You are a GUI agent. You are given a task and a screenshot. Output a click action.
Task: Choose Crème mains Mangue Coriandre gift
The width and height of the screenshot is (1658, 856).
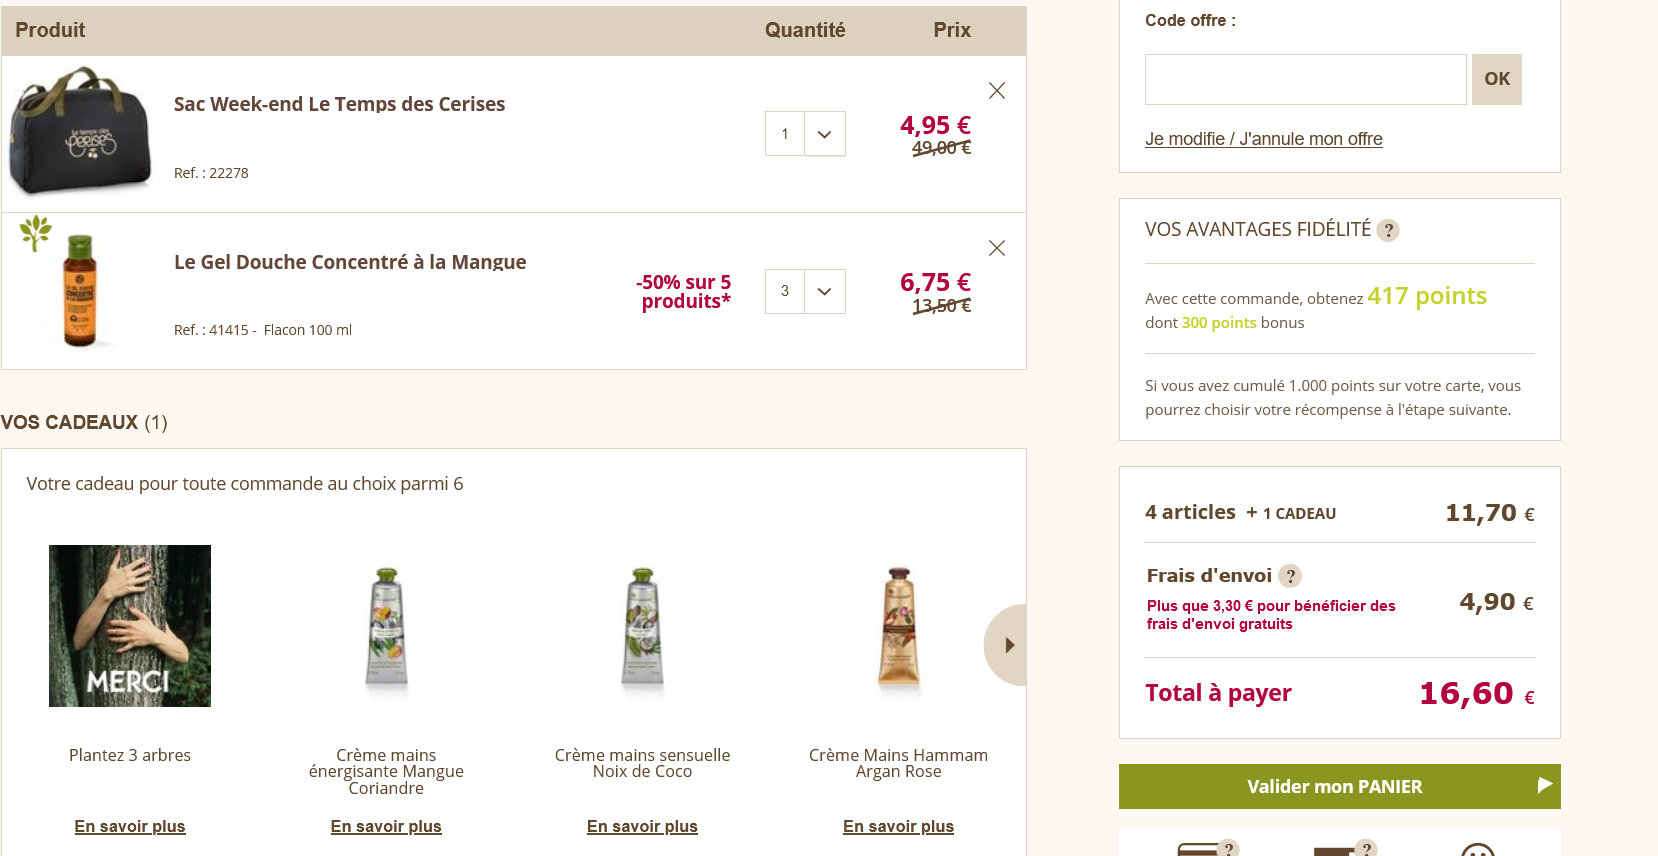pyautogui.click(x=386, y=628)
